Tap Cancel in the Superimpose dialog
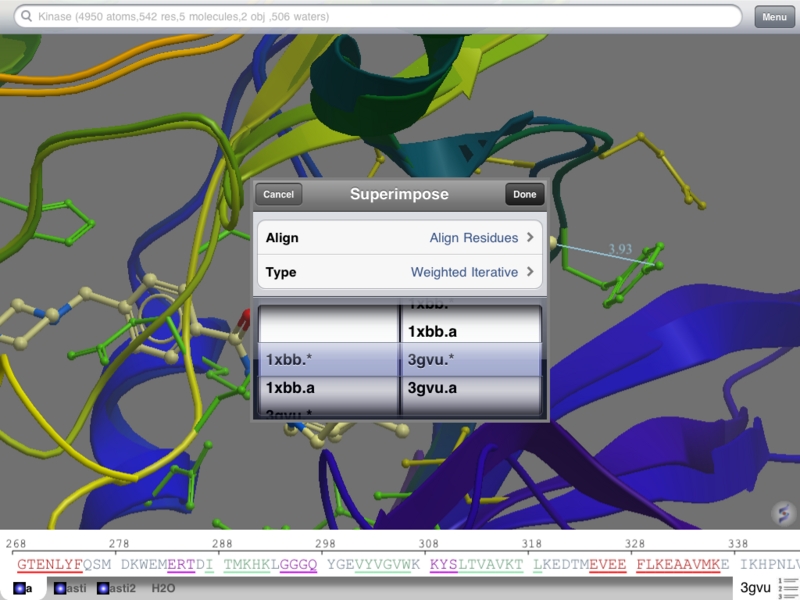Image resolution: width=800 pixels, height=600 pixels. pyautogui.click(x=279, y=195)
